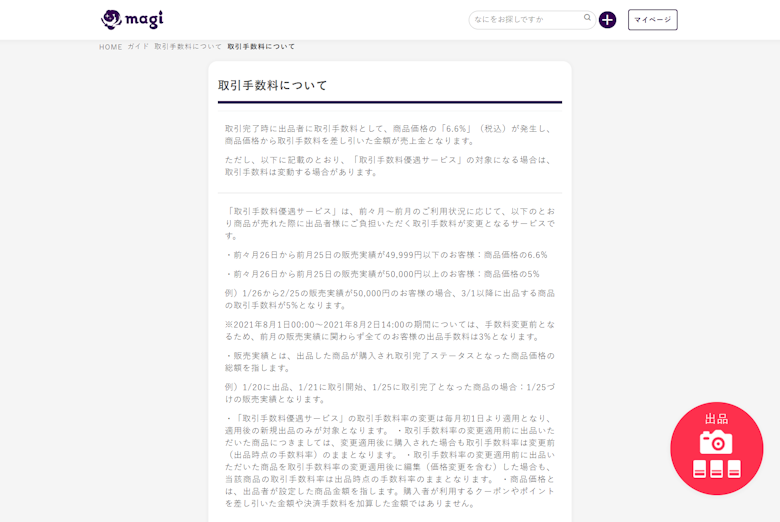This screenshot has height=522, width=780.
Task: Open マイページ from the header
Action: click(x=652, y=20)
